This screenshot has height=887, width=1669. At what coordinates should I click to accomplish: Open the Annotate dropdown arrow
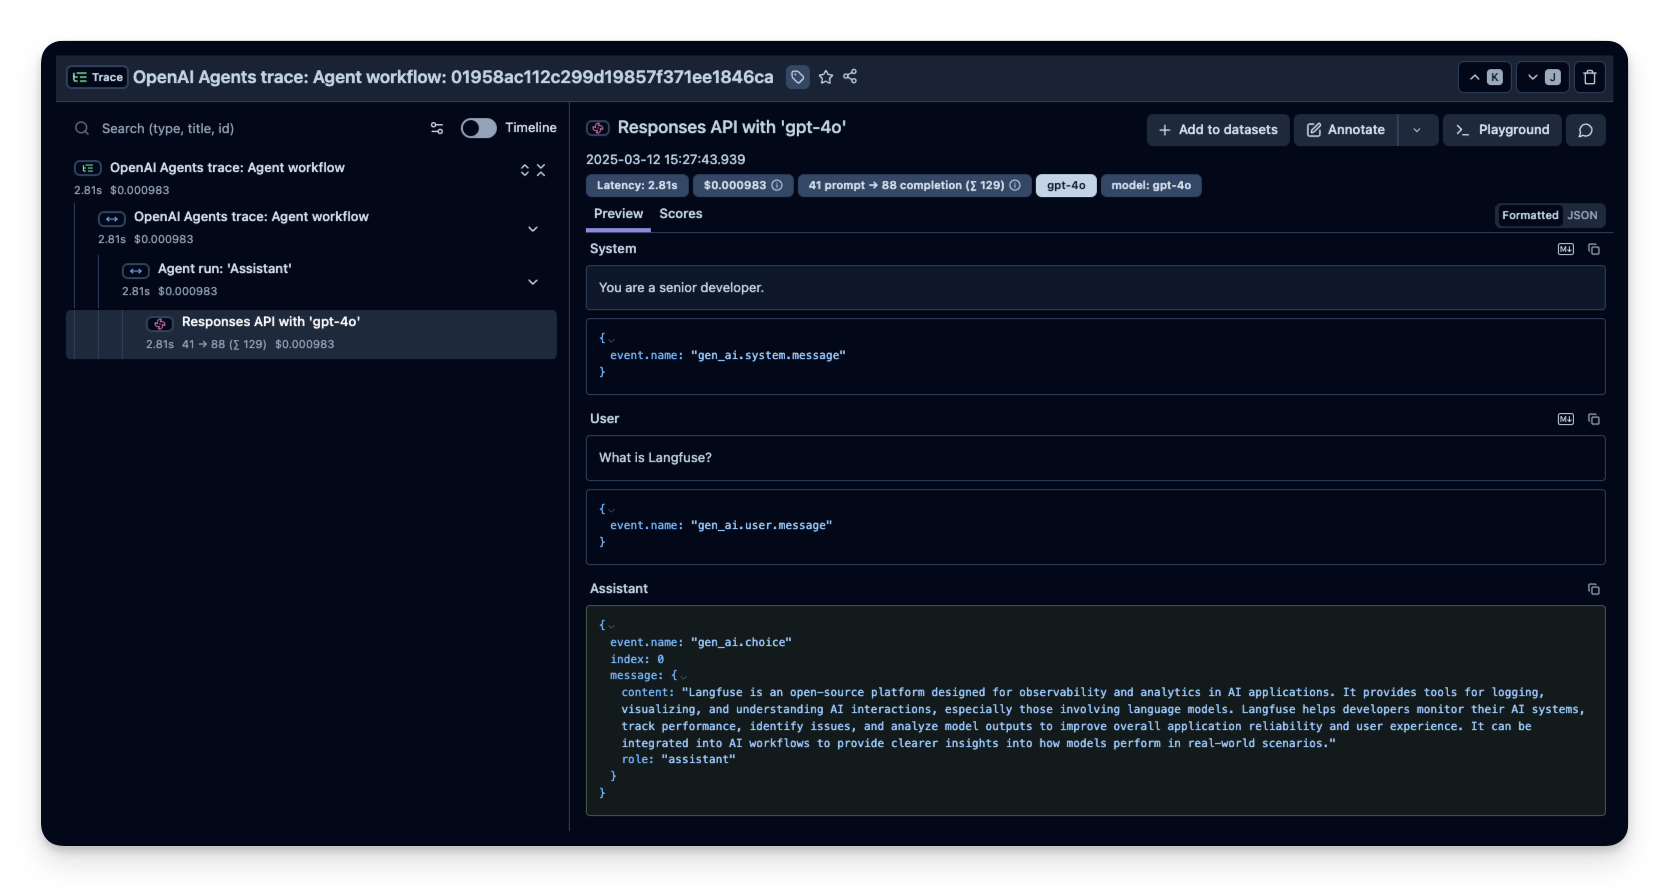pos(1417,130)
